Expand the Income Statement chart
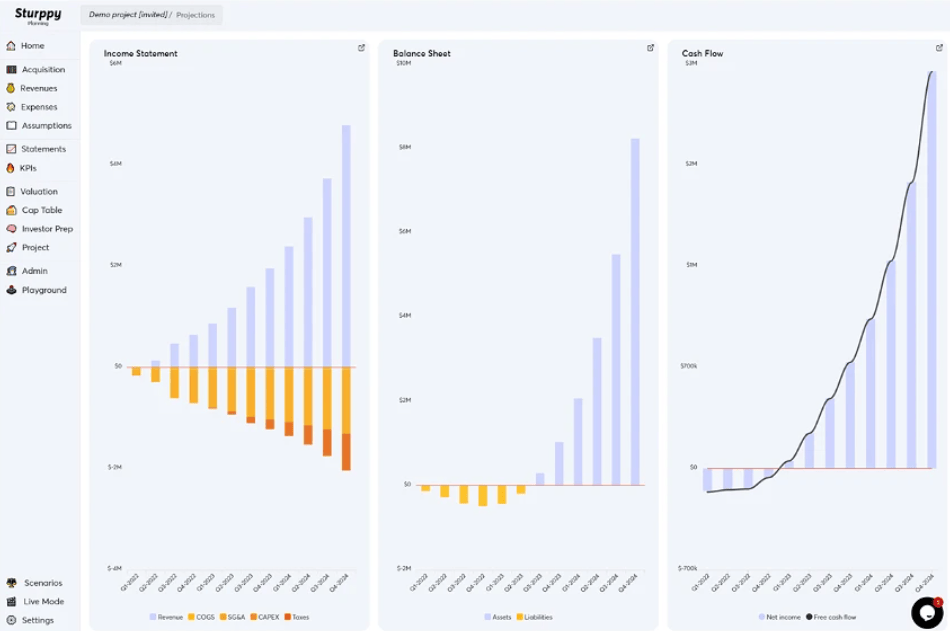The image size is (950, 631). pos(362,48)
